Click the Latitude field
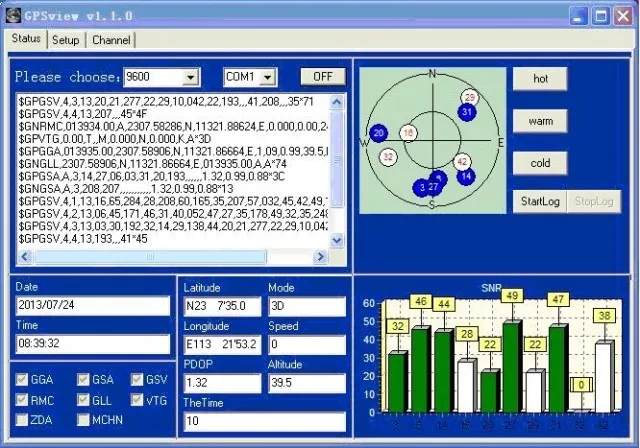640x448 pixels. pos(222,306)
